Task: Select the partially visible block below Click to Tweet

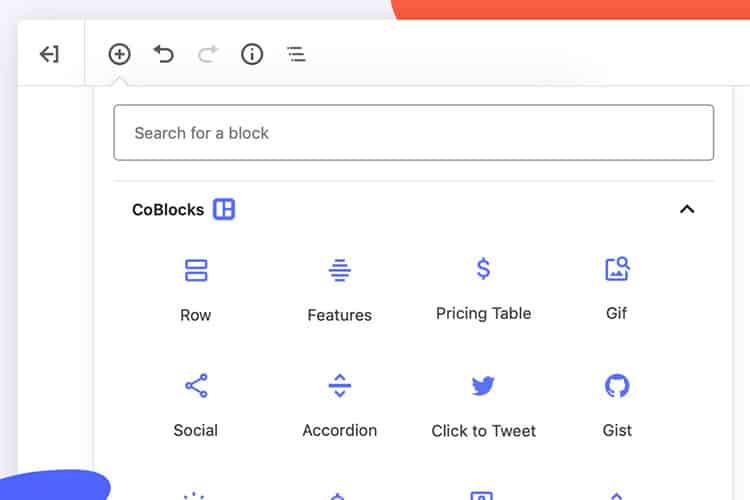Action: (483, 494)
